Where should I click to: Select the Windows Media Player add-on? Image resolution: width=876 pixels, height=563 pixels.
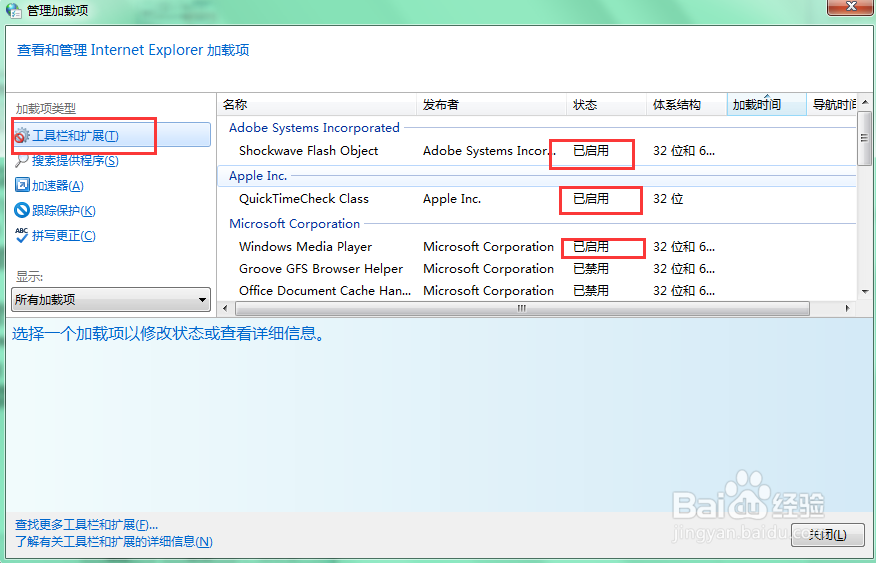tap(536, 247)
